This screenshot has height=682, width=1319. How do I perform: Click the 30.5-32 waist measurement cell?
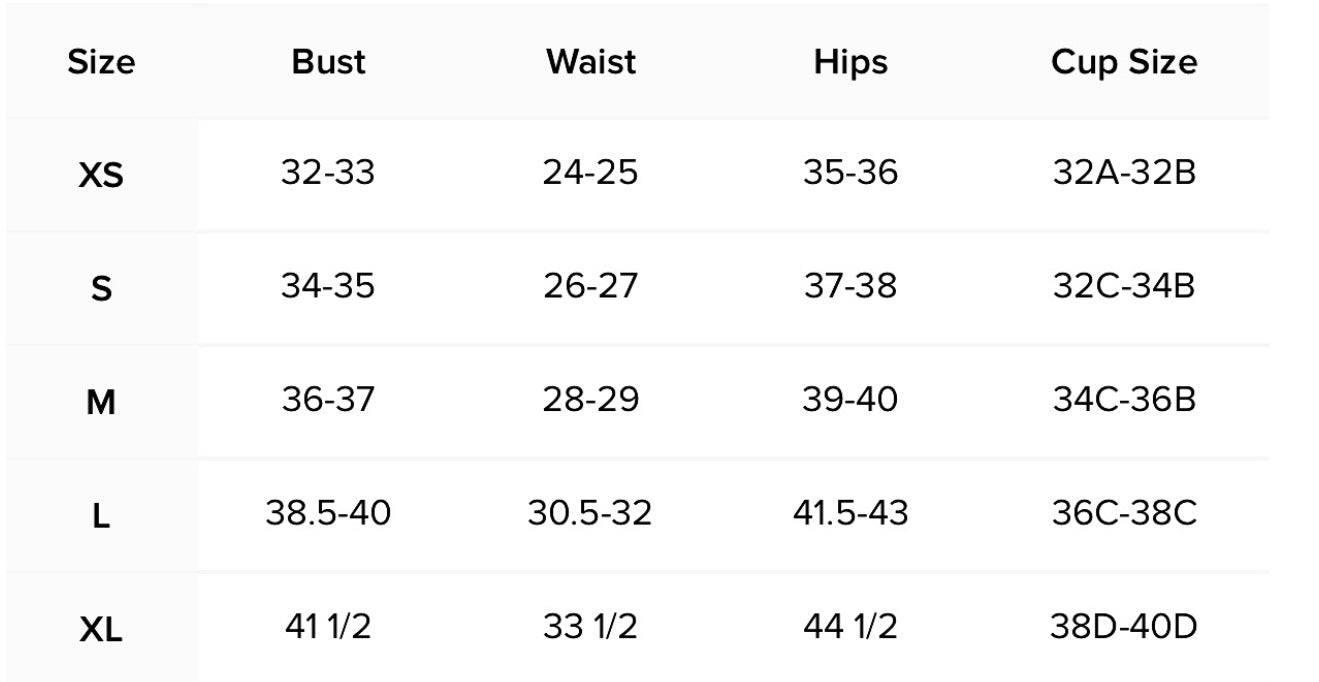590,514
